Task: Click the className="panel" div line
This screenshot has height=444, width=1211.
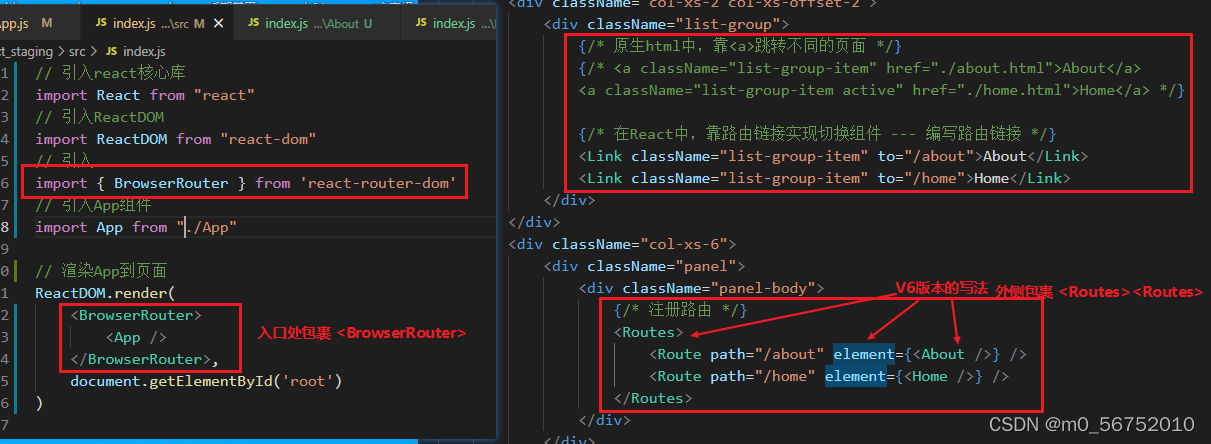Action: click(x=645, y=266)
